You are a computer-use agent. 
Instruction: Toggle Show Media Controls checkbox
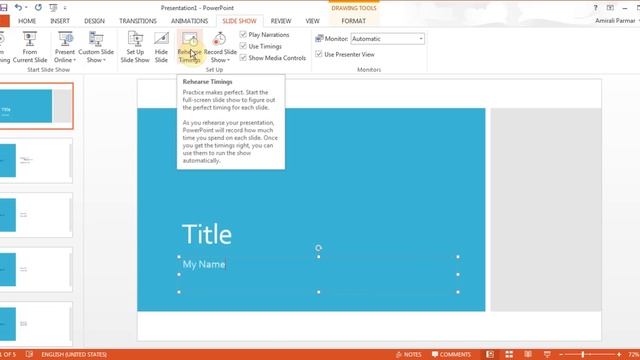coord(243,58)
